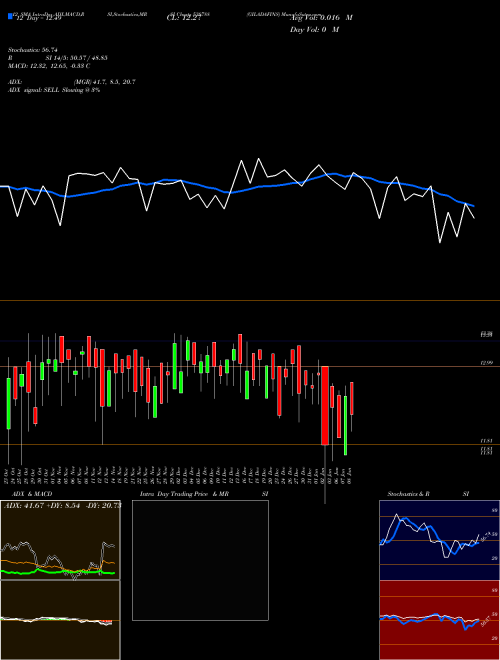Click the Avg Vol: 0.016 M text
The image size is (500, 660).
tap(321, 18)
